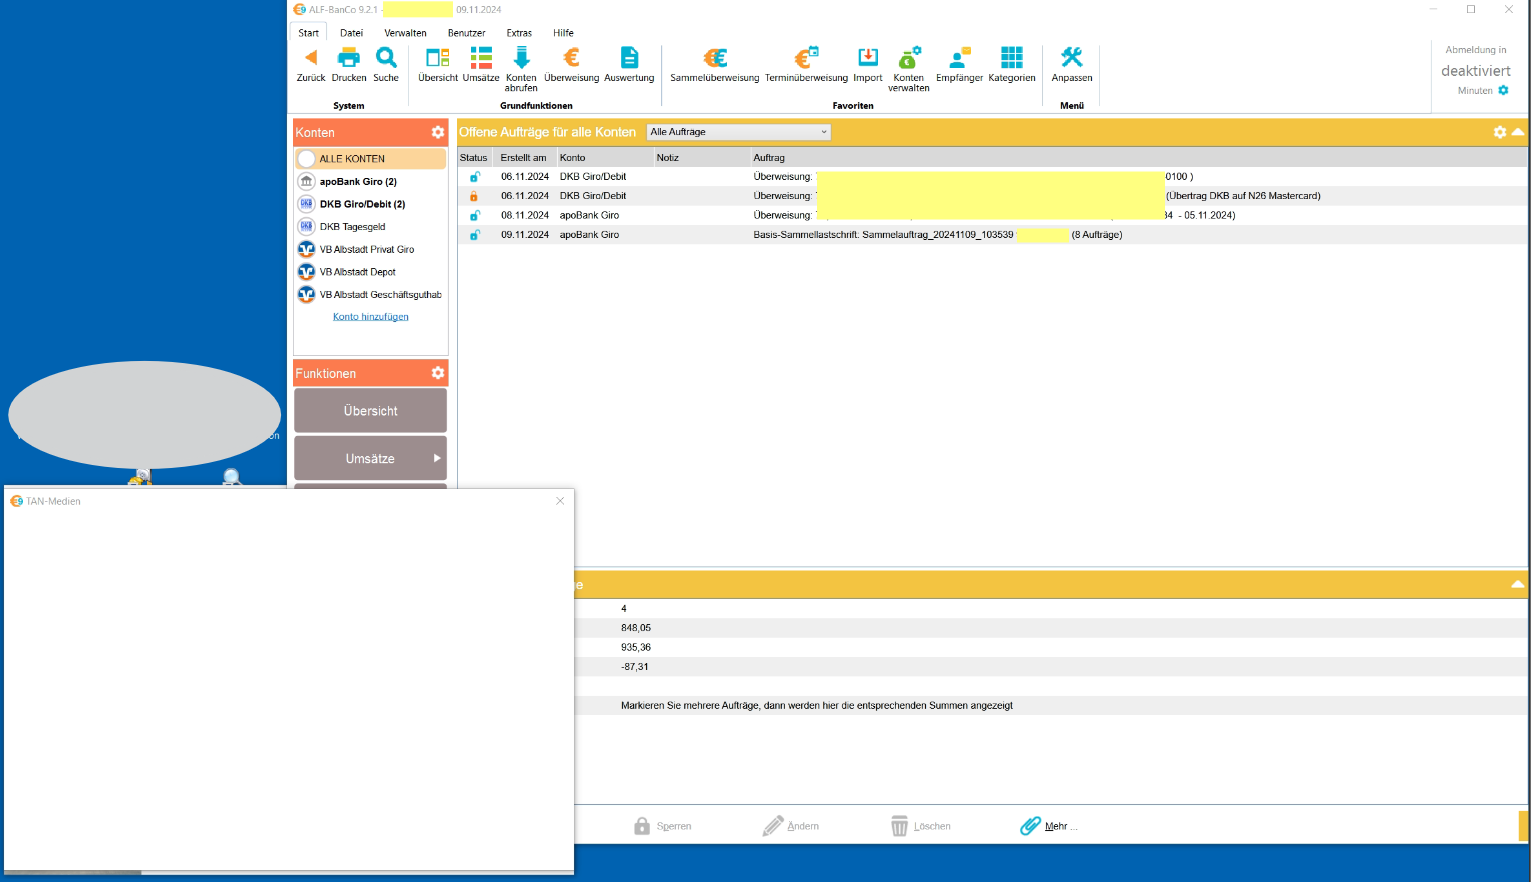Open the Empfänger icon

click(960, 57)
